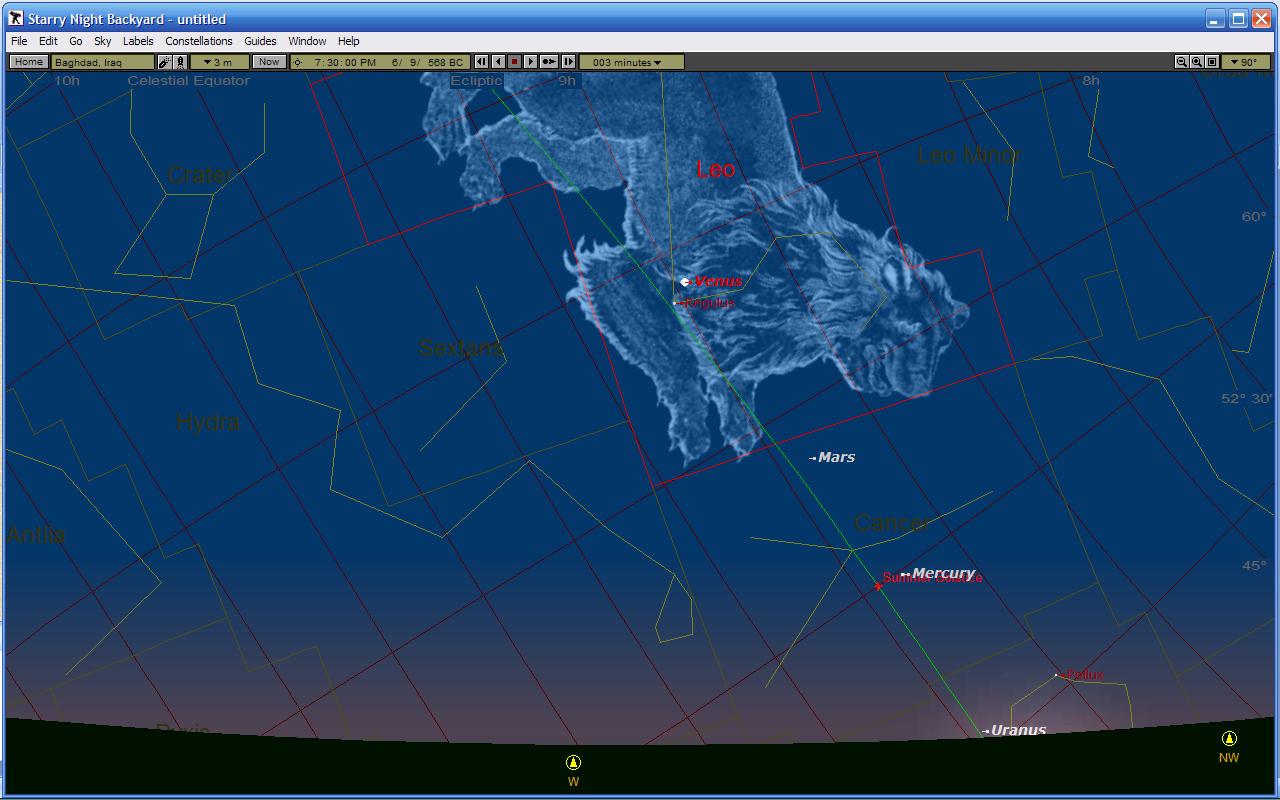The image size is (1280, 800).
Task: Click the Crater constellation label
Action: pos(200,175)
